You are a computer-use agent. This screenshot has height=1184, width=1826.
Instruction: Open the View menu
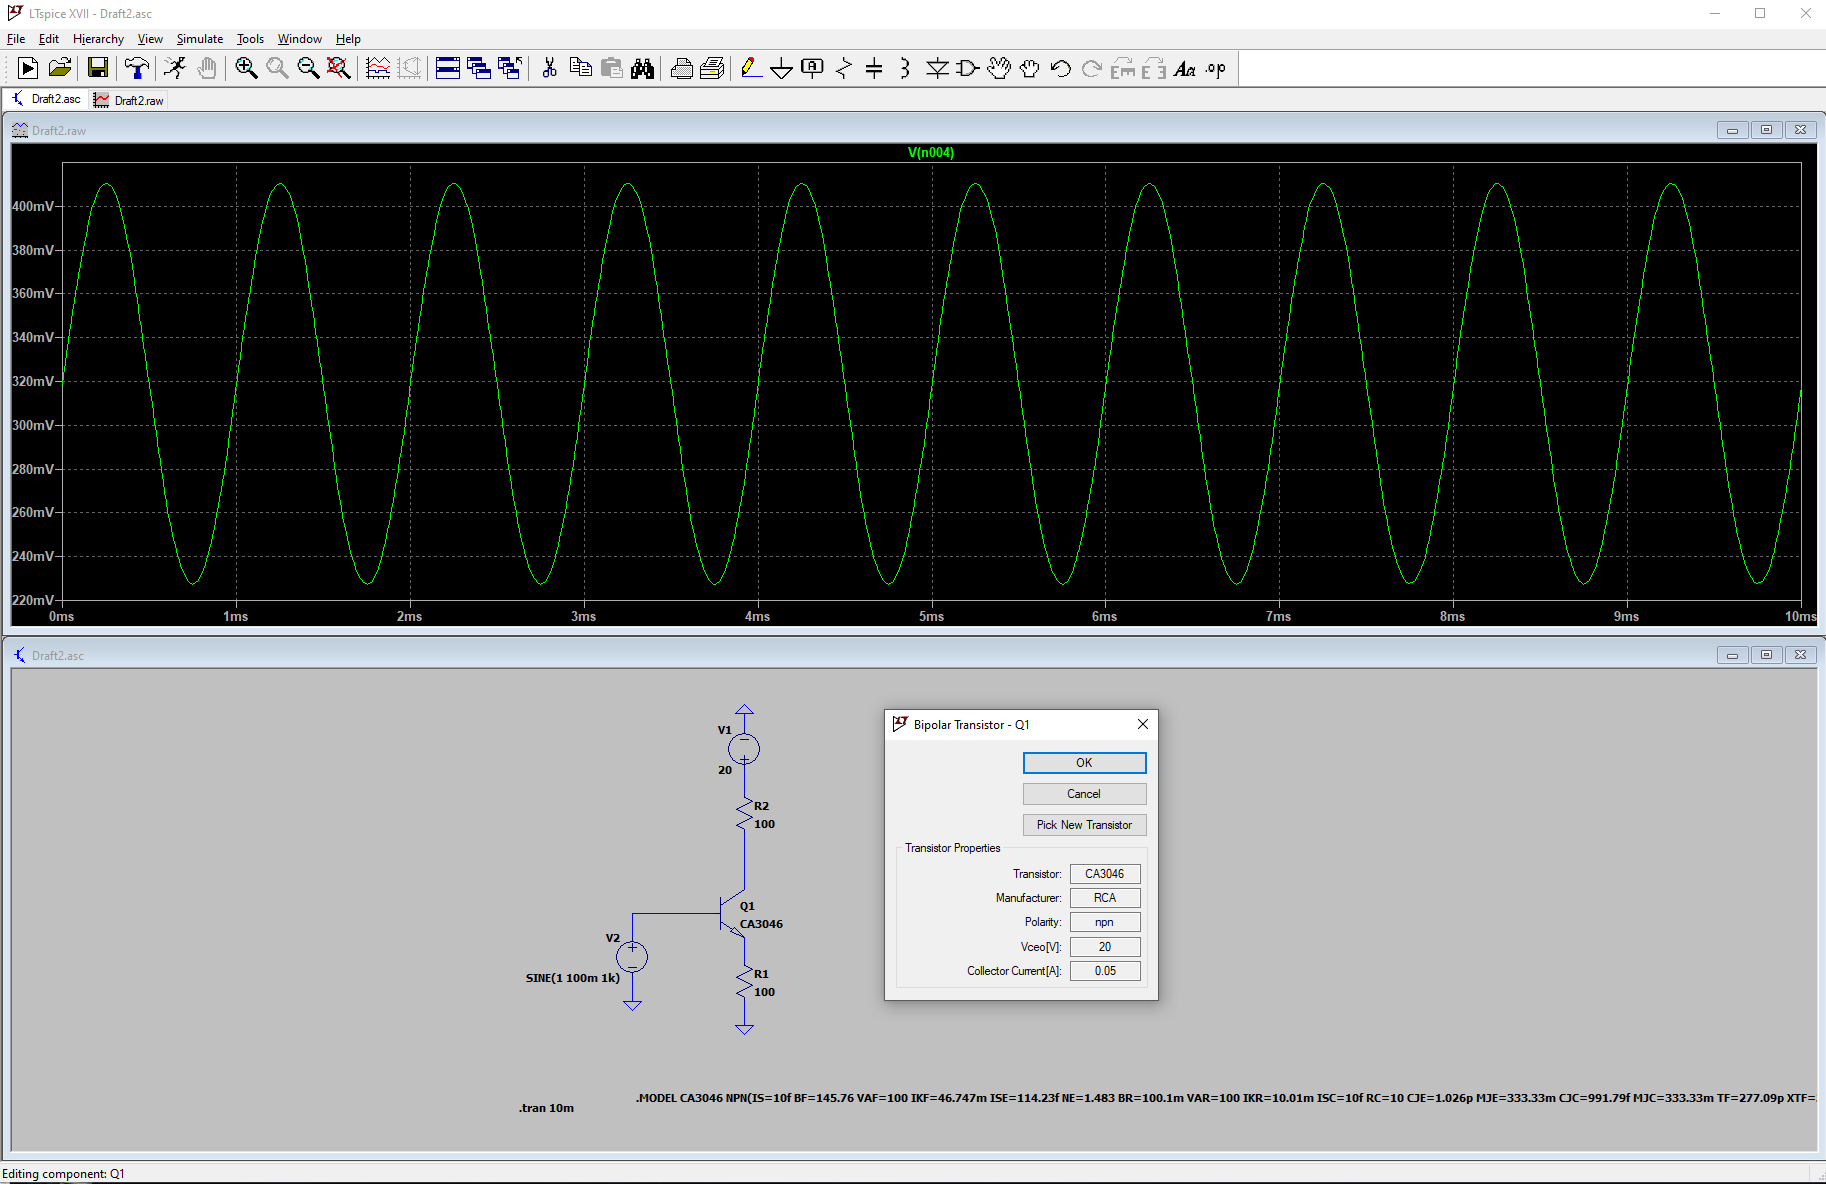pos(150,39)
